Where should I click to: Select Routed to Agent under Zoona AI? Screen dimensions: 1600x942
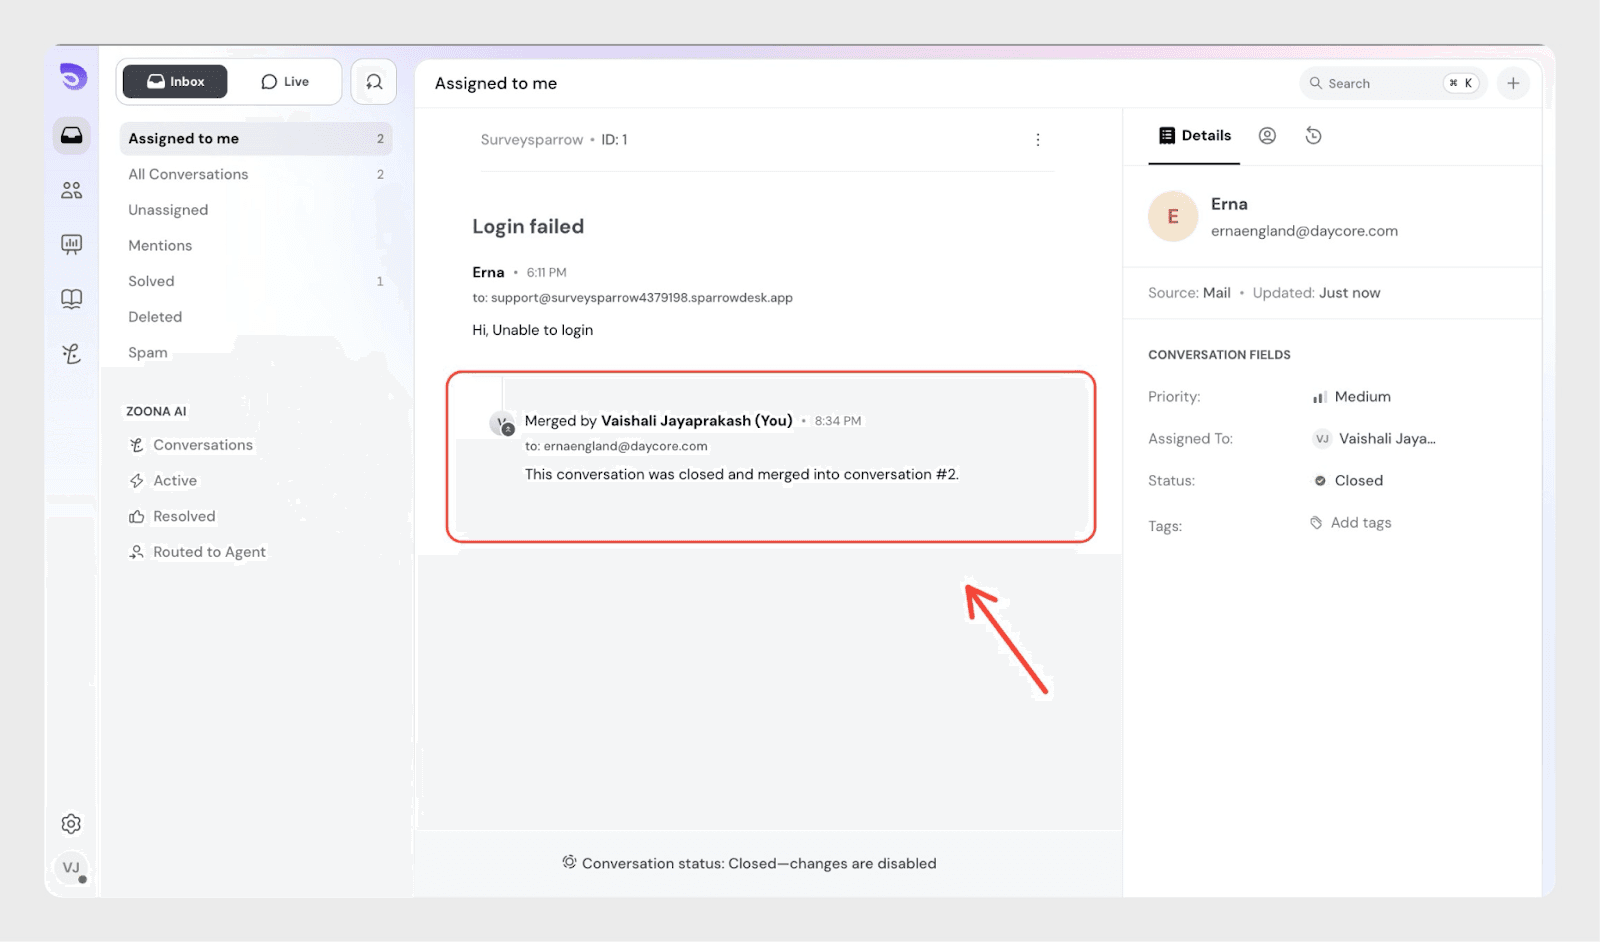pos(209,552)
